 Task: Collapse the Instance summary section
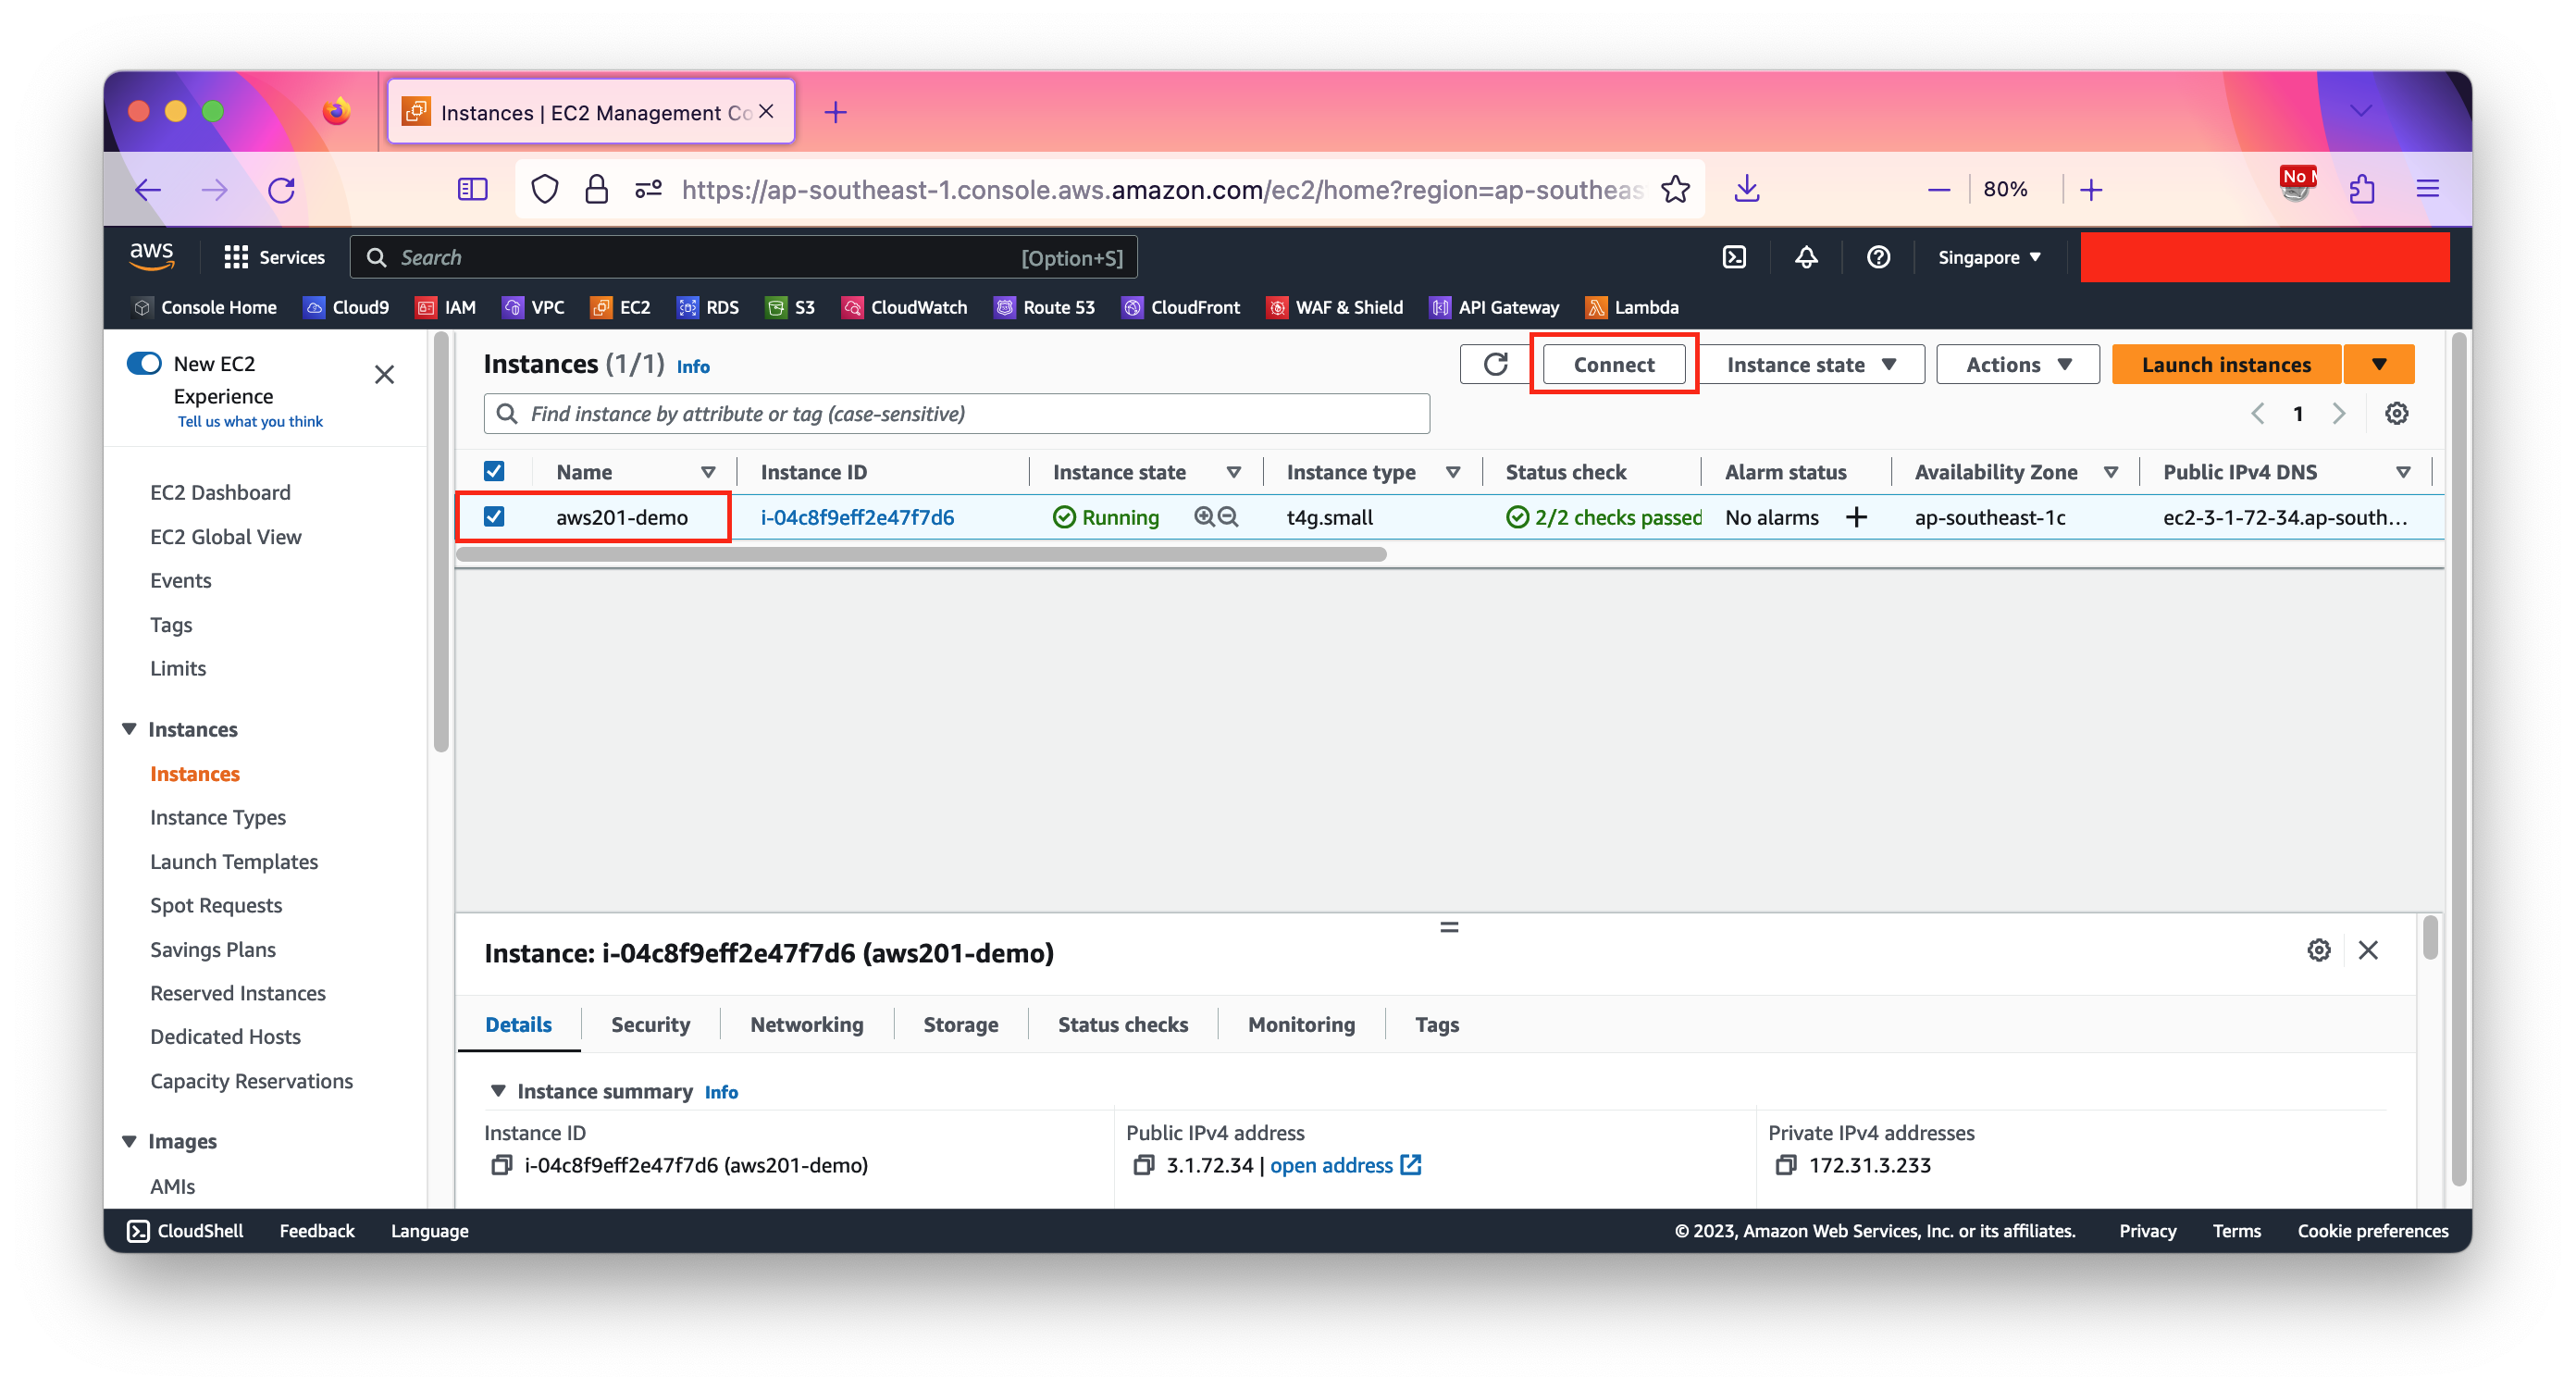(x=497, y=1091)
